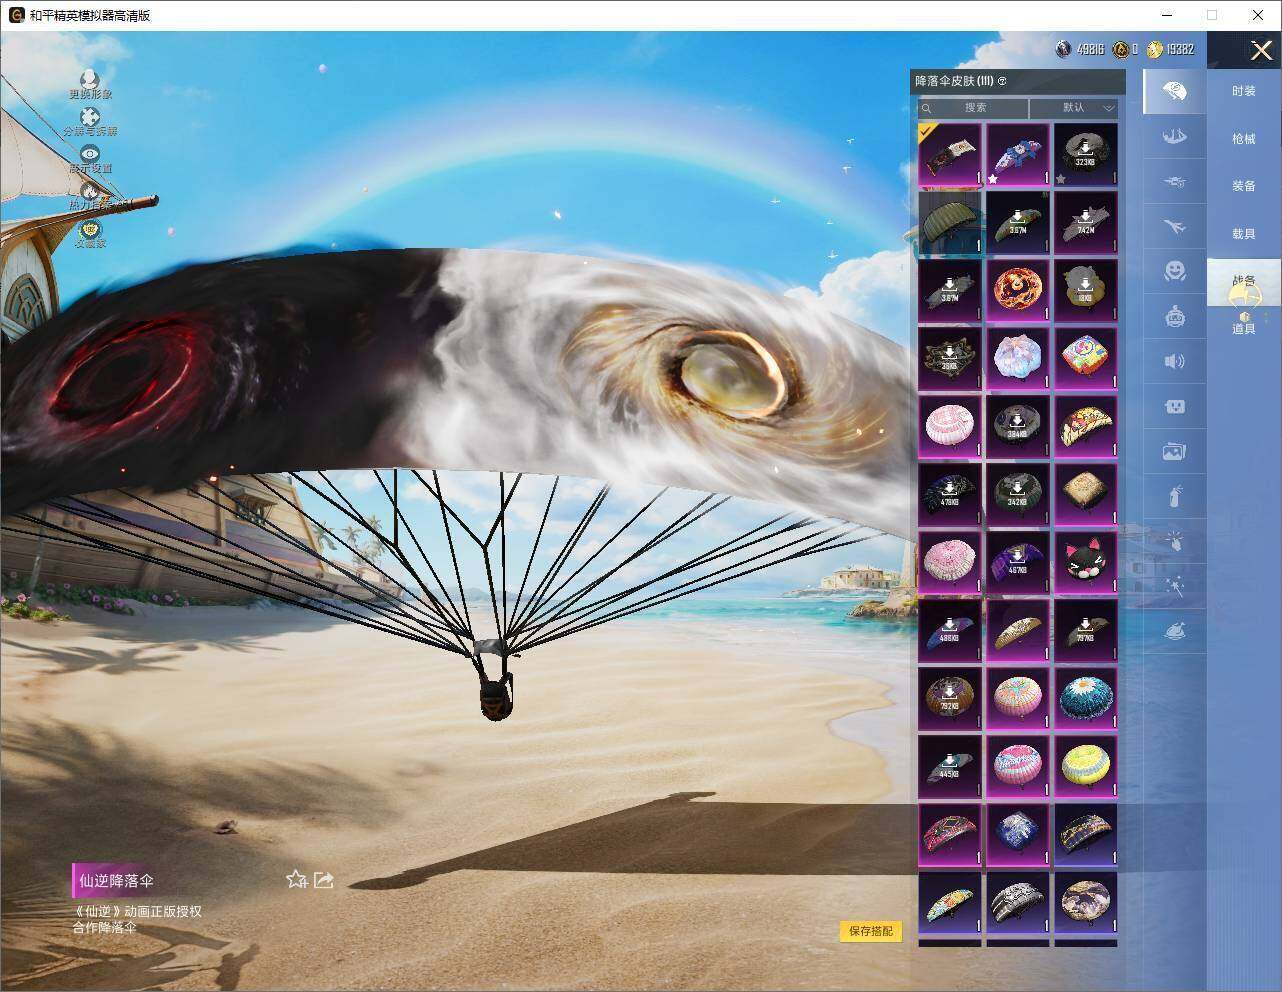
Task: Download the 742M parachute skin
Action: 1086,222
